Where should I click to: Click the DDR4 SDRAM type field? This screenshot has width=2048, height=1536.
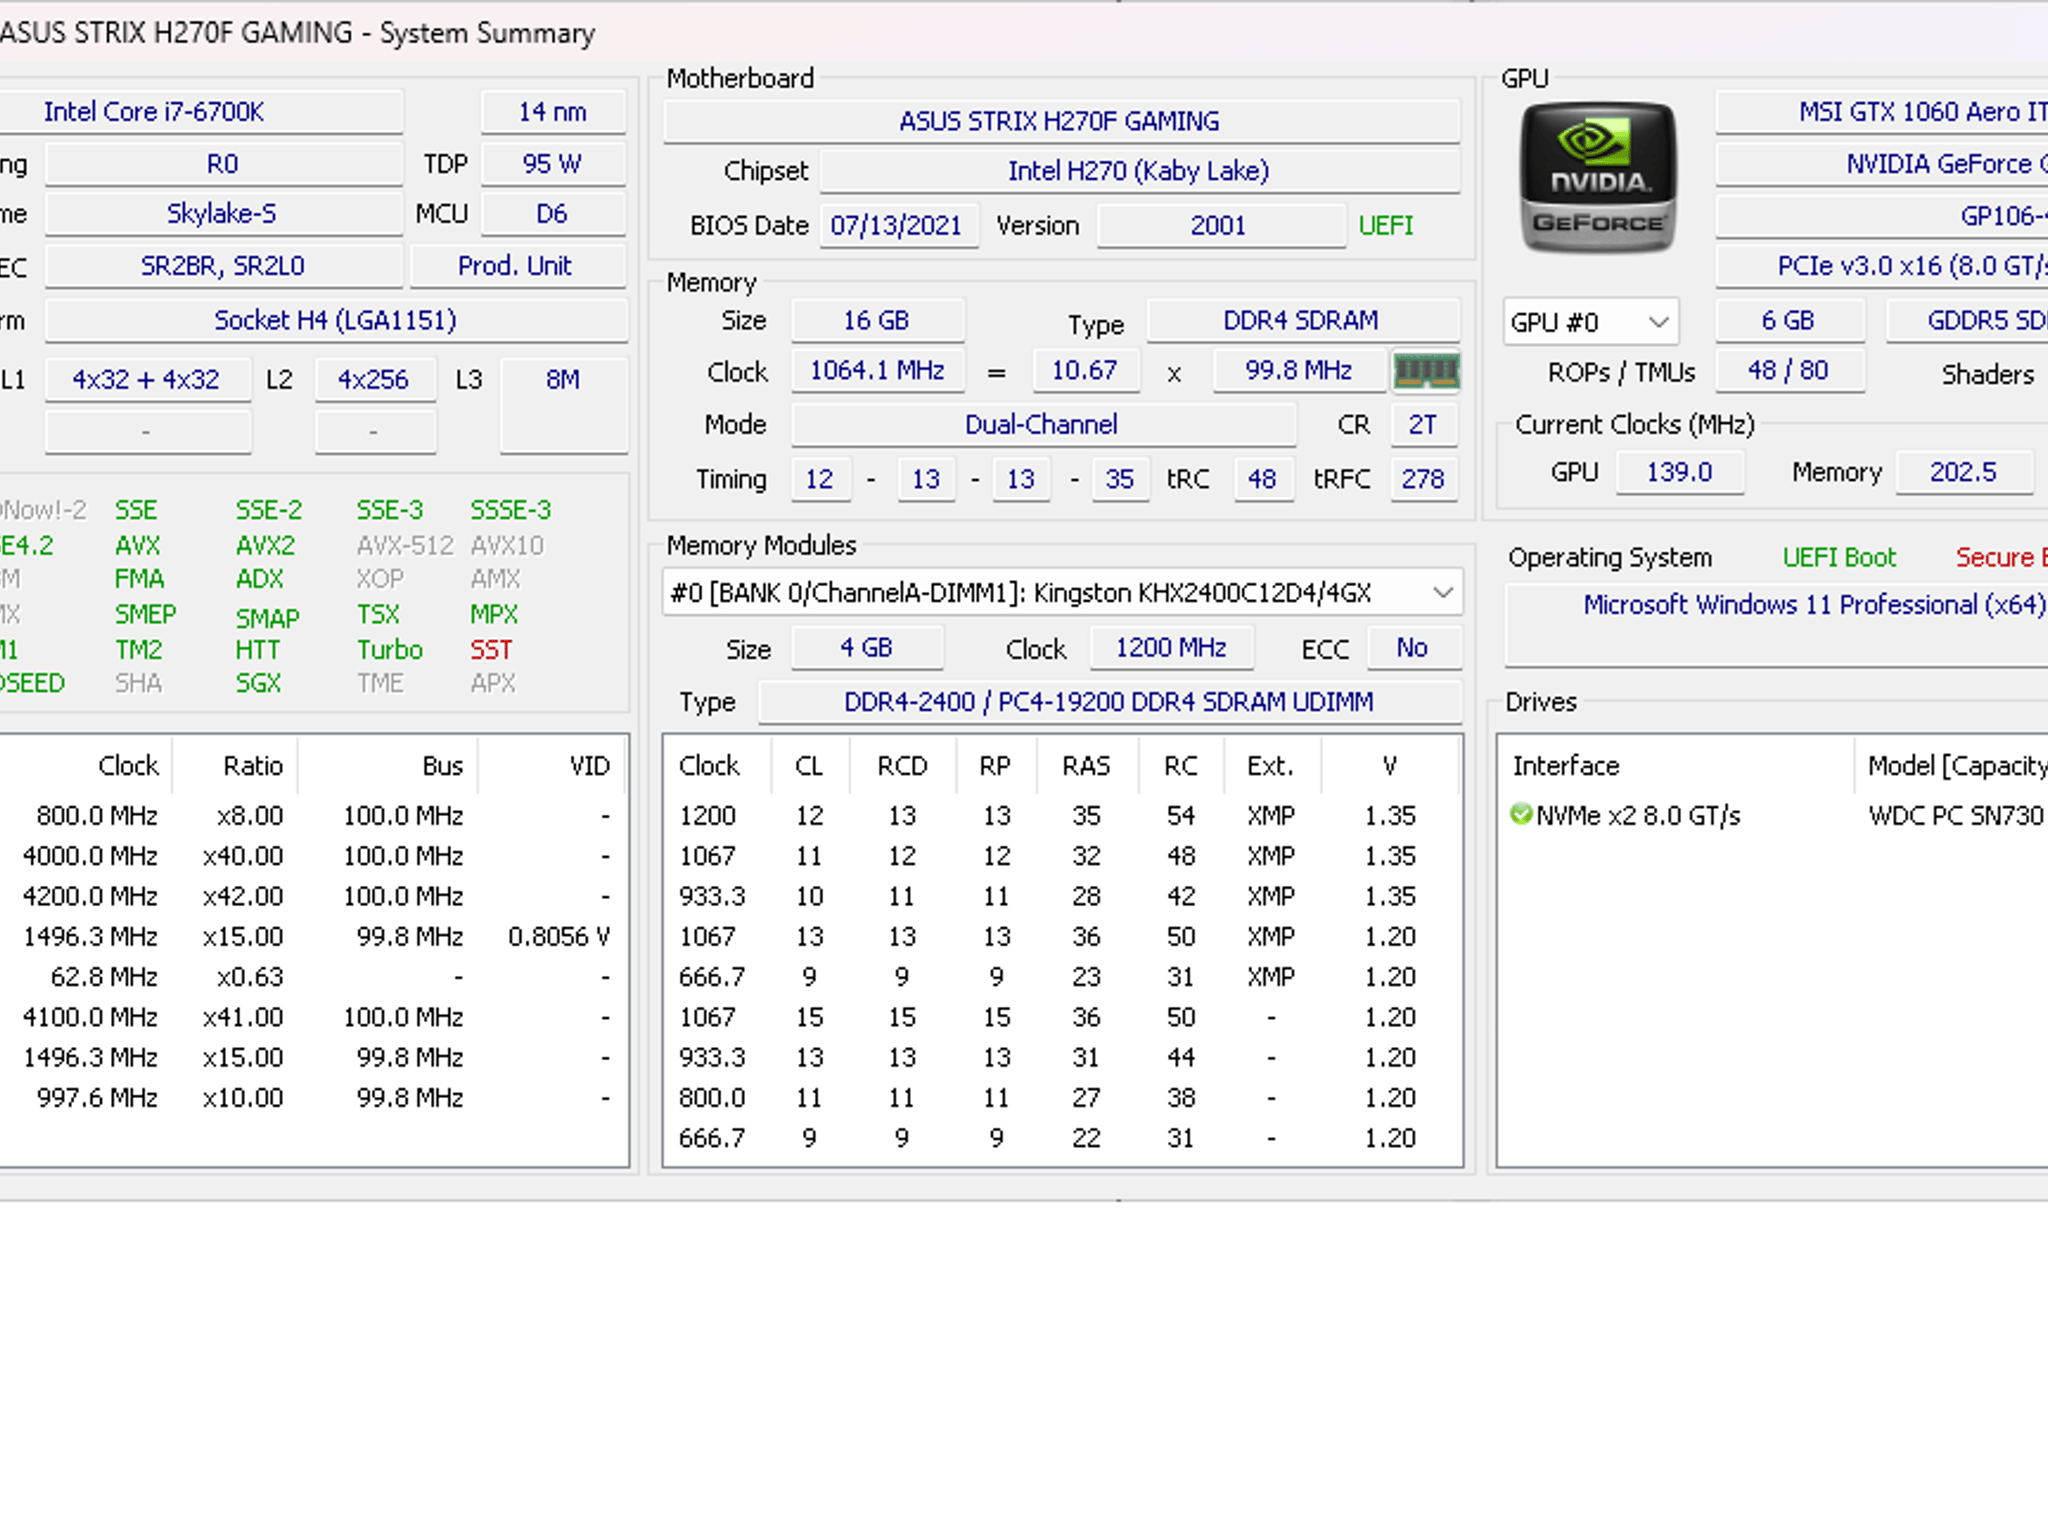pos(1302,320)
